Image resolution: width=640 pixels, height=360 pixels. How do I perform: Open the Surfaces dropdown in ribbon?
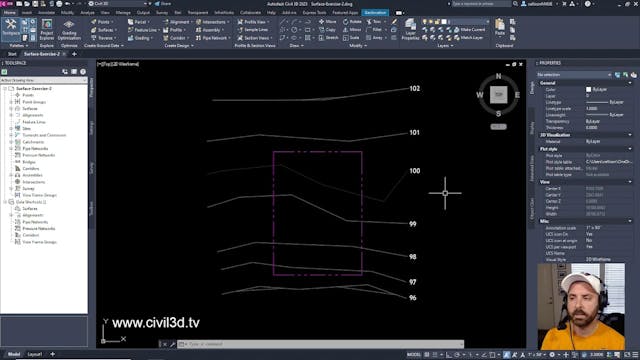tap(104, 30)
